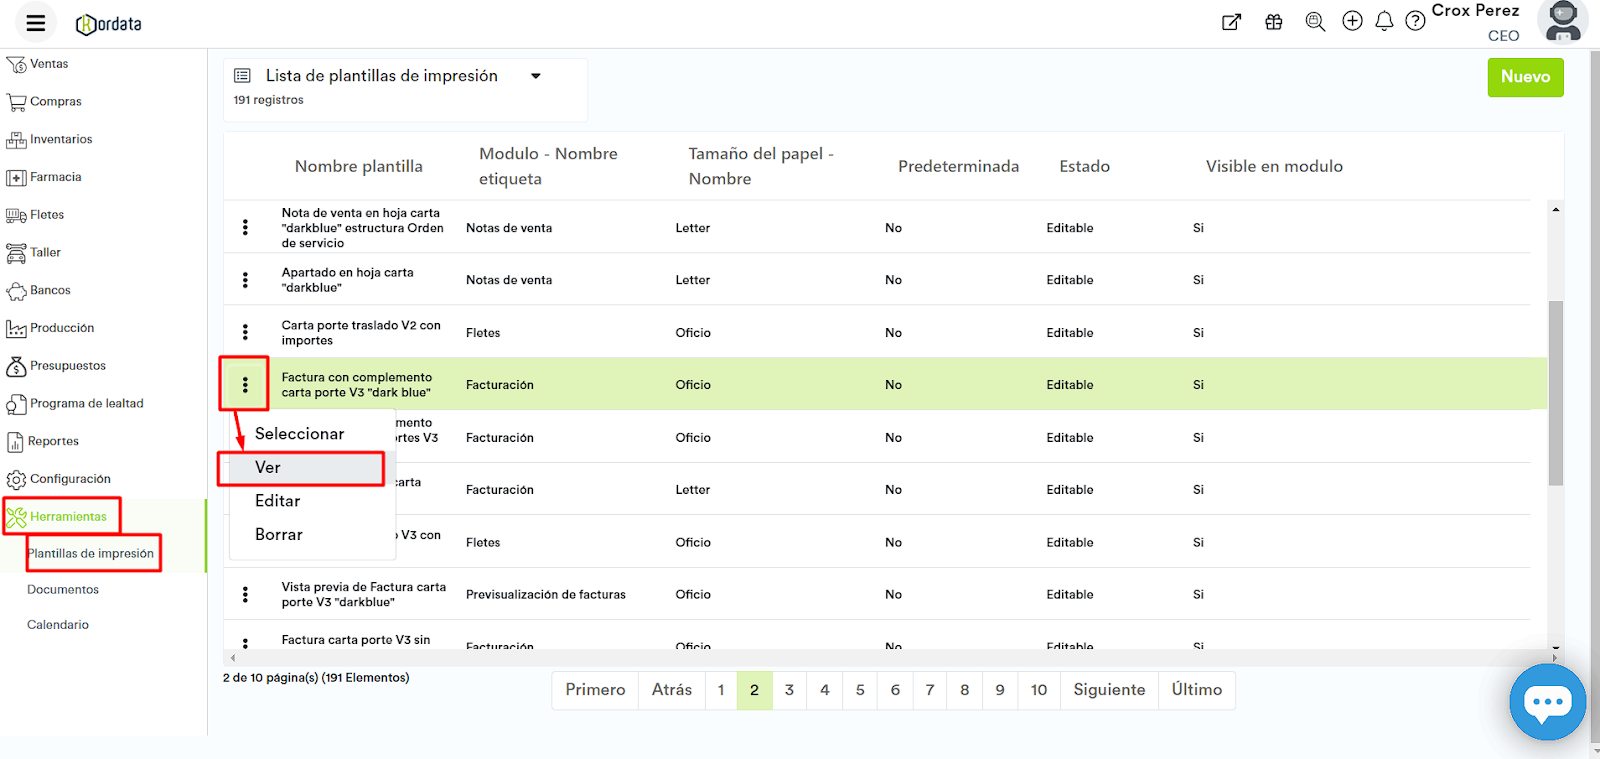Image resolution: width=1600 pixels, height=759 pixels.
Task: Open Plantillas de impresión in sidebar
Action: 91,553
